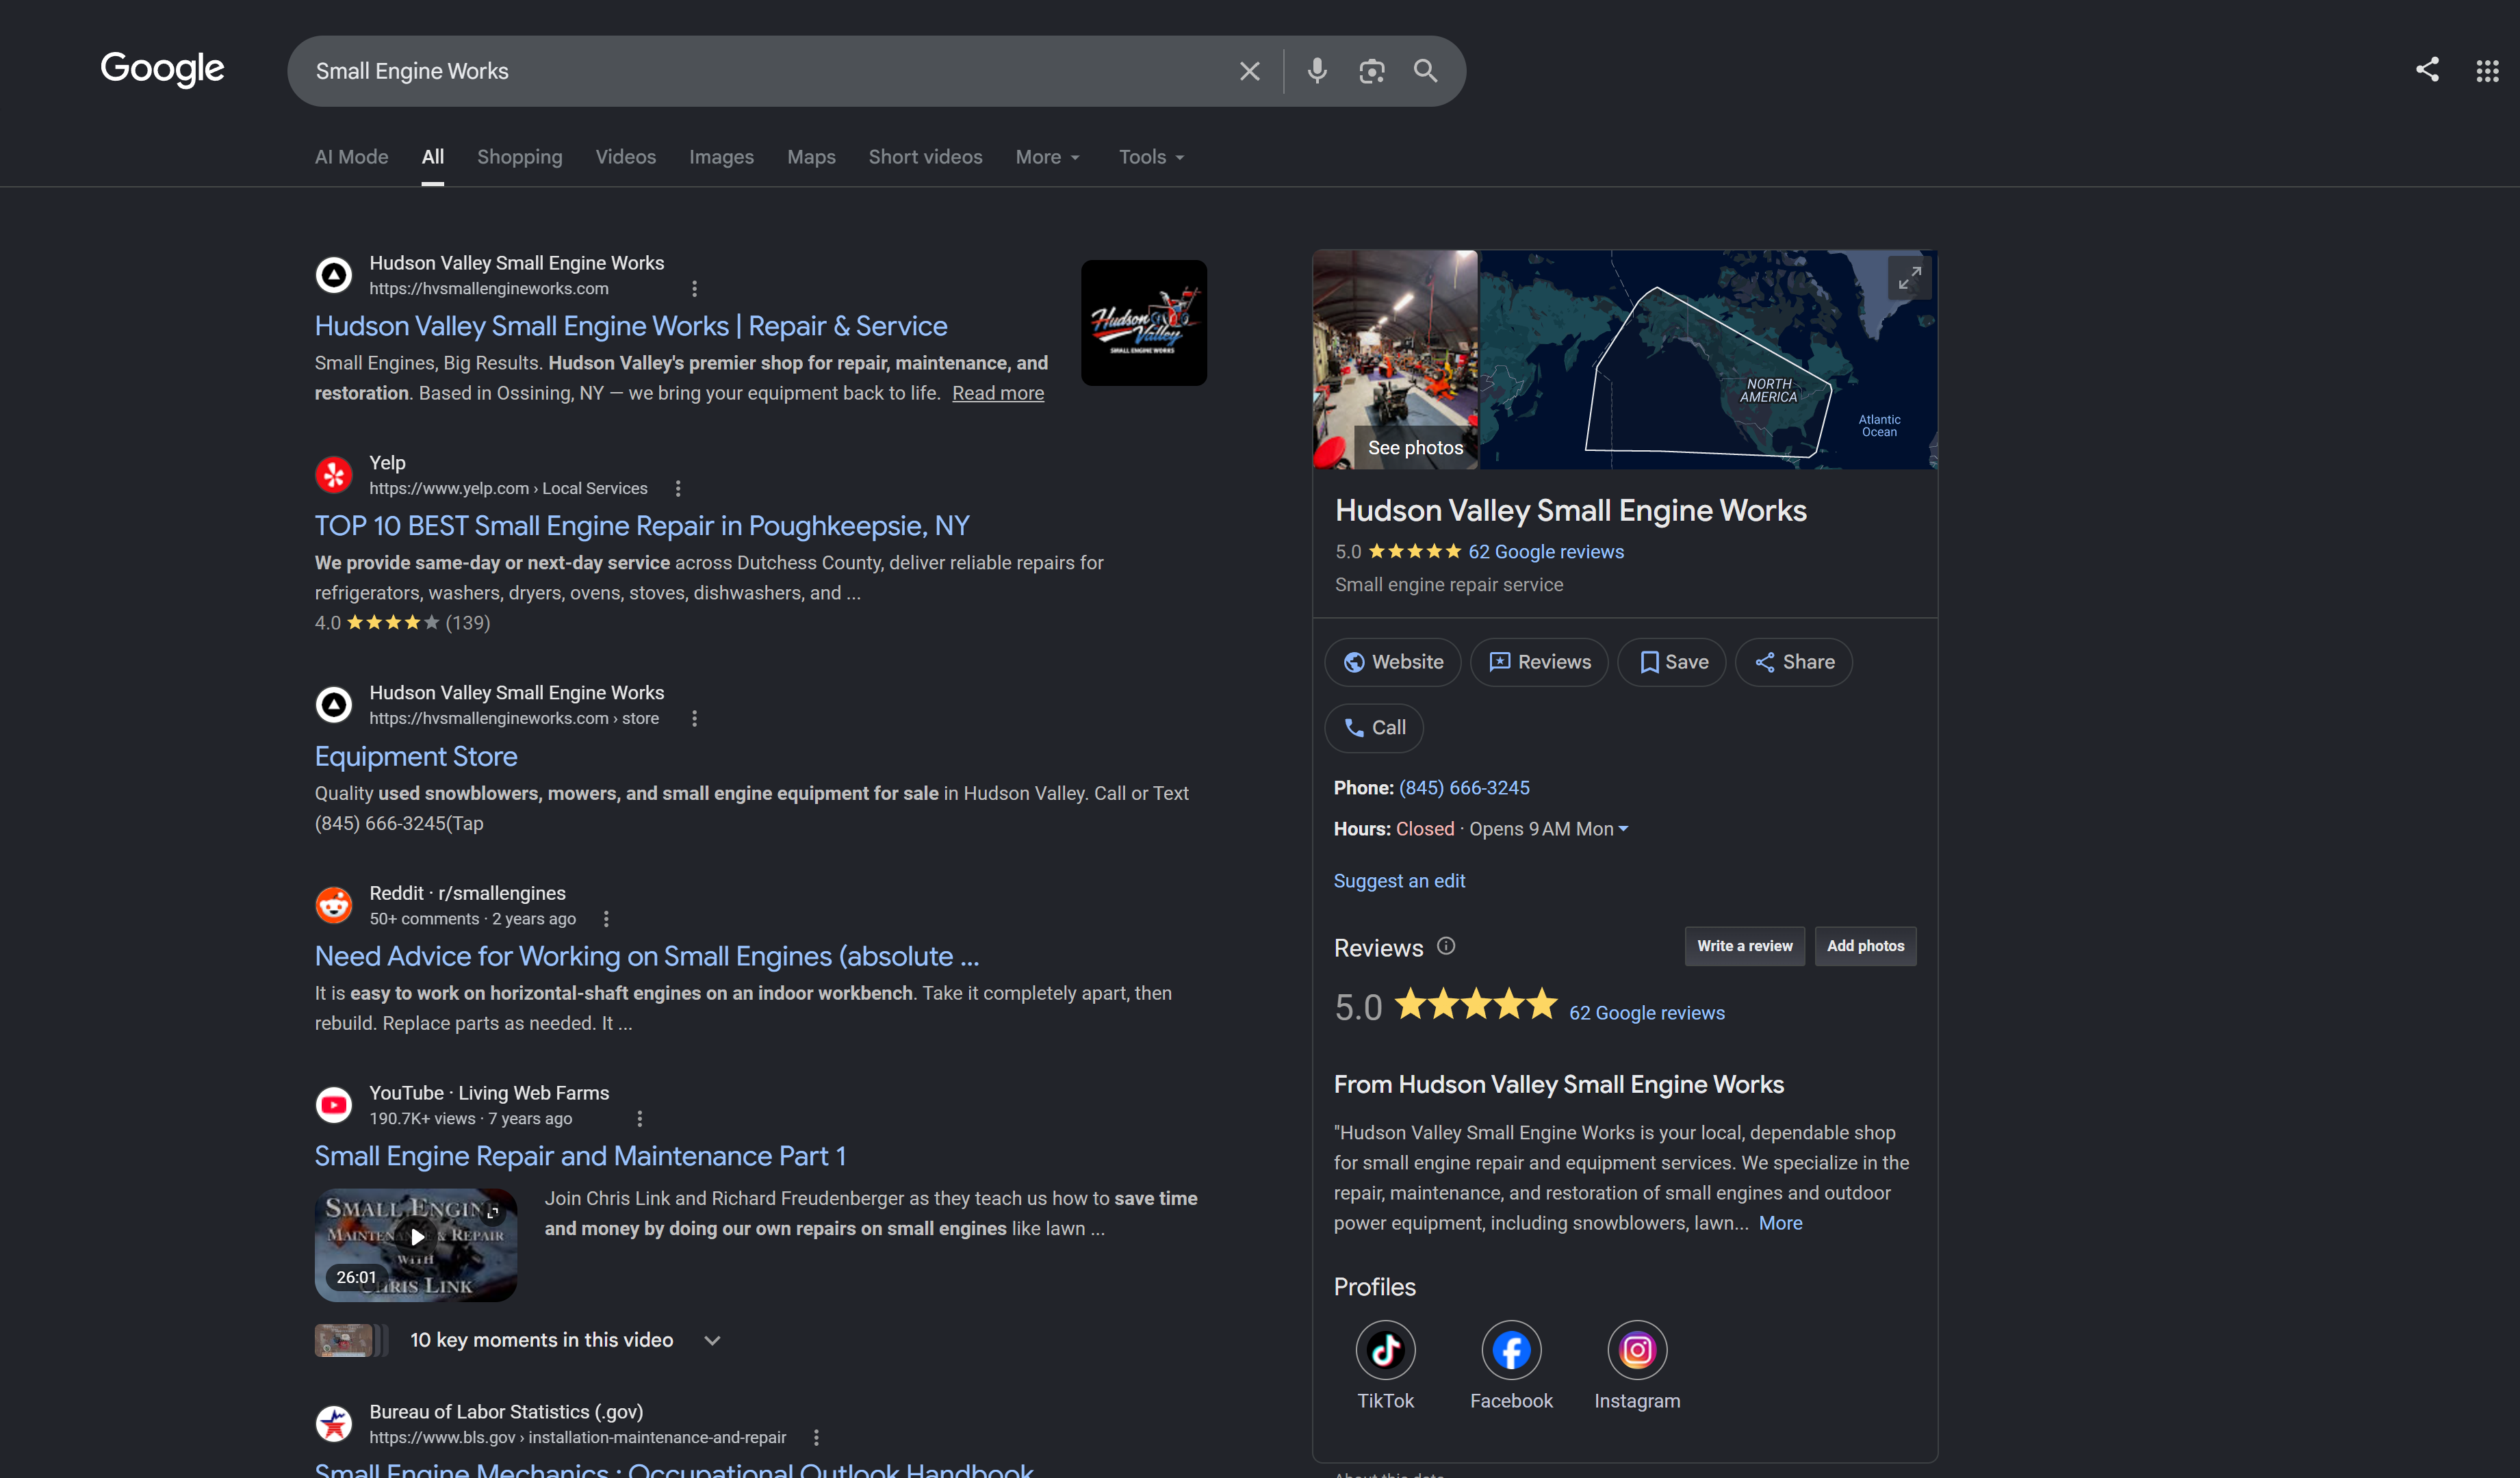Open the Equipment Store result

tap(416, 756)
